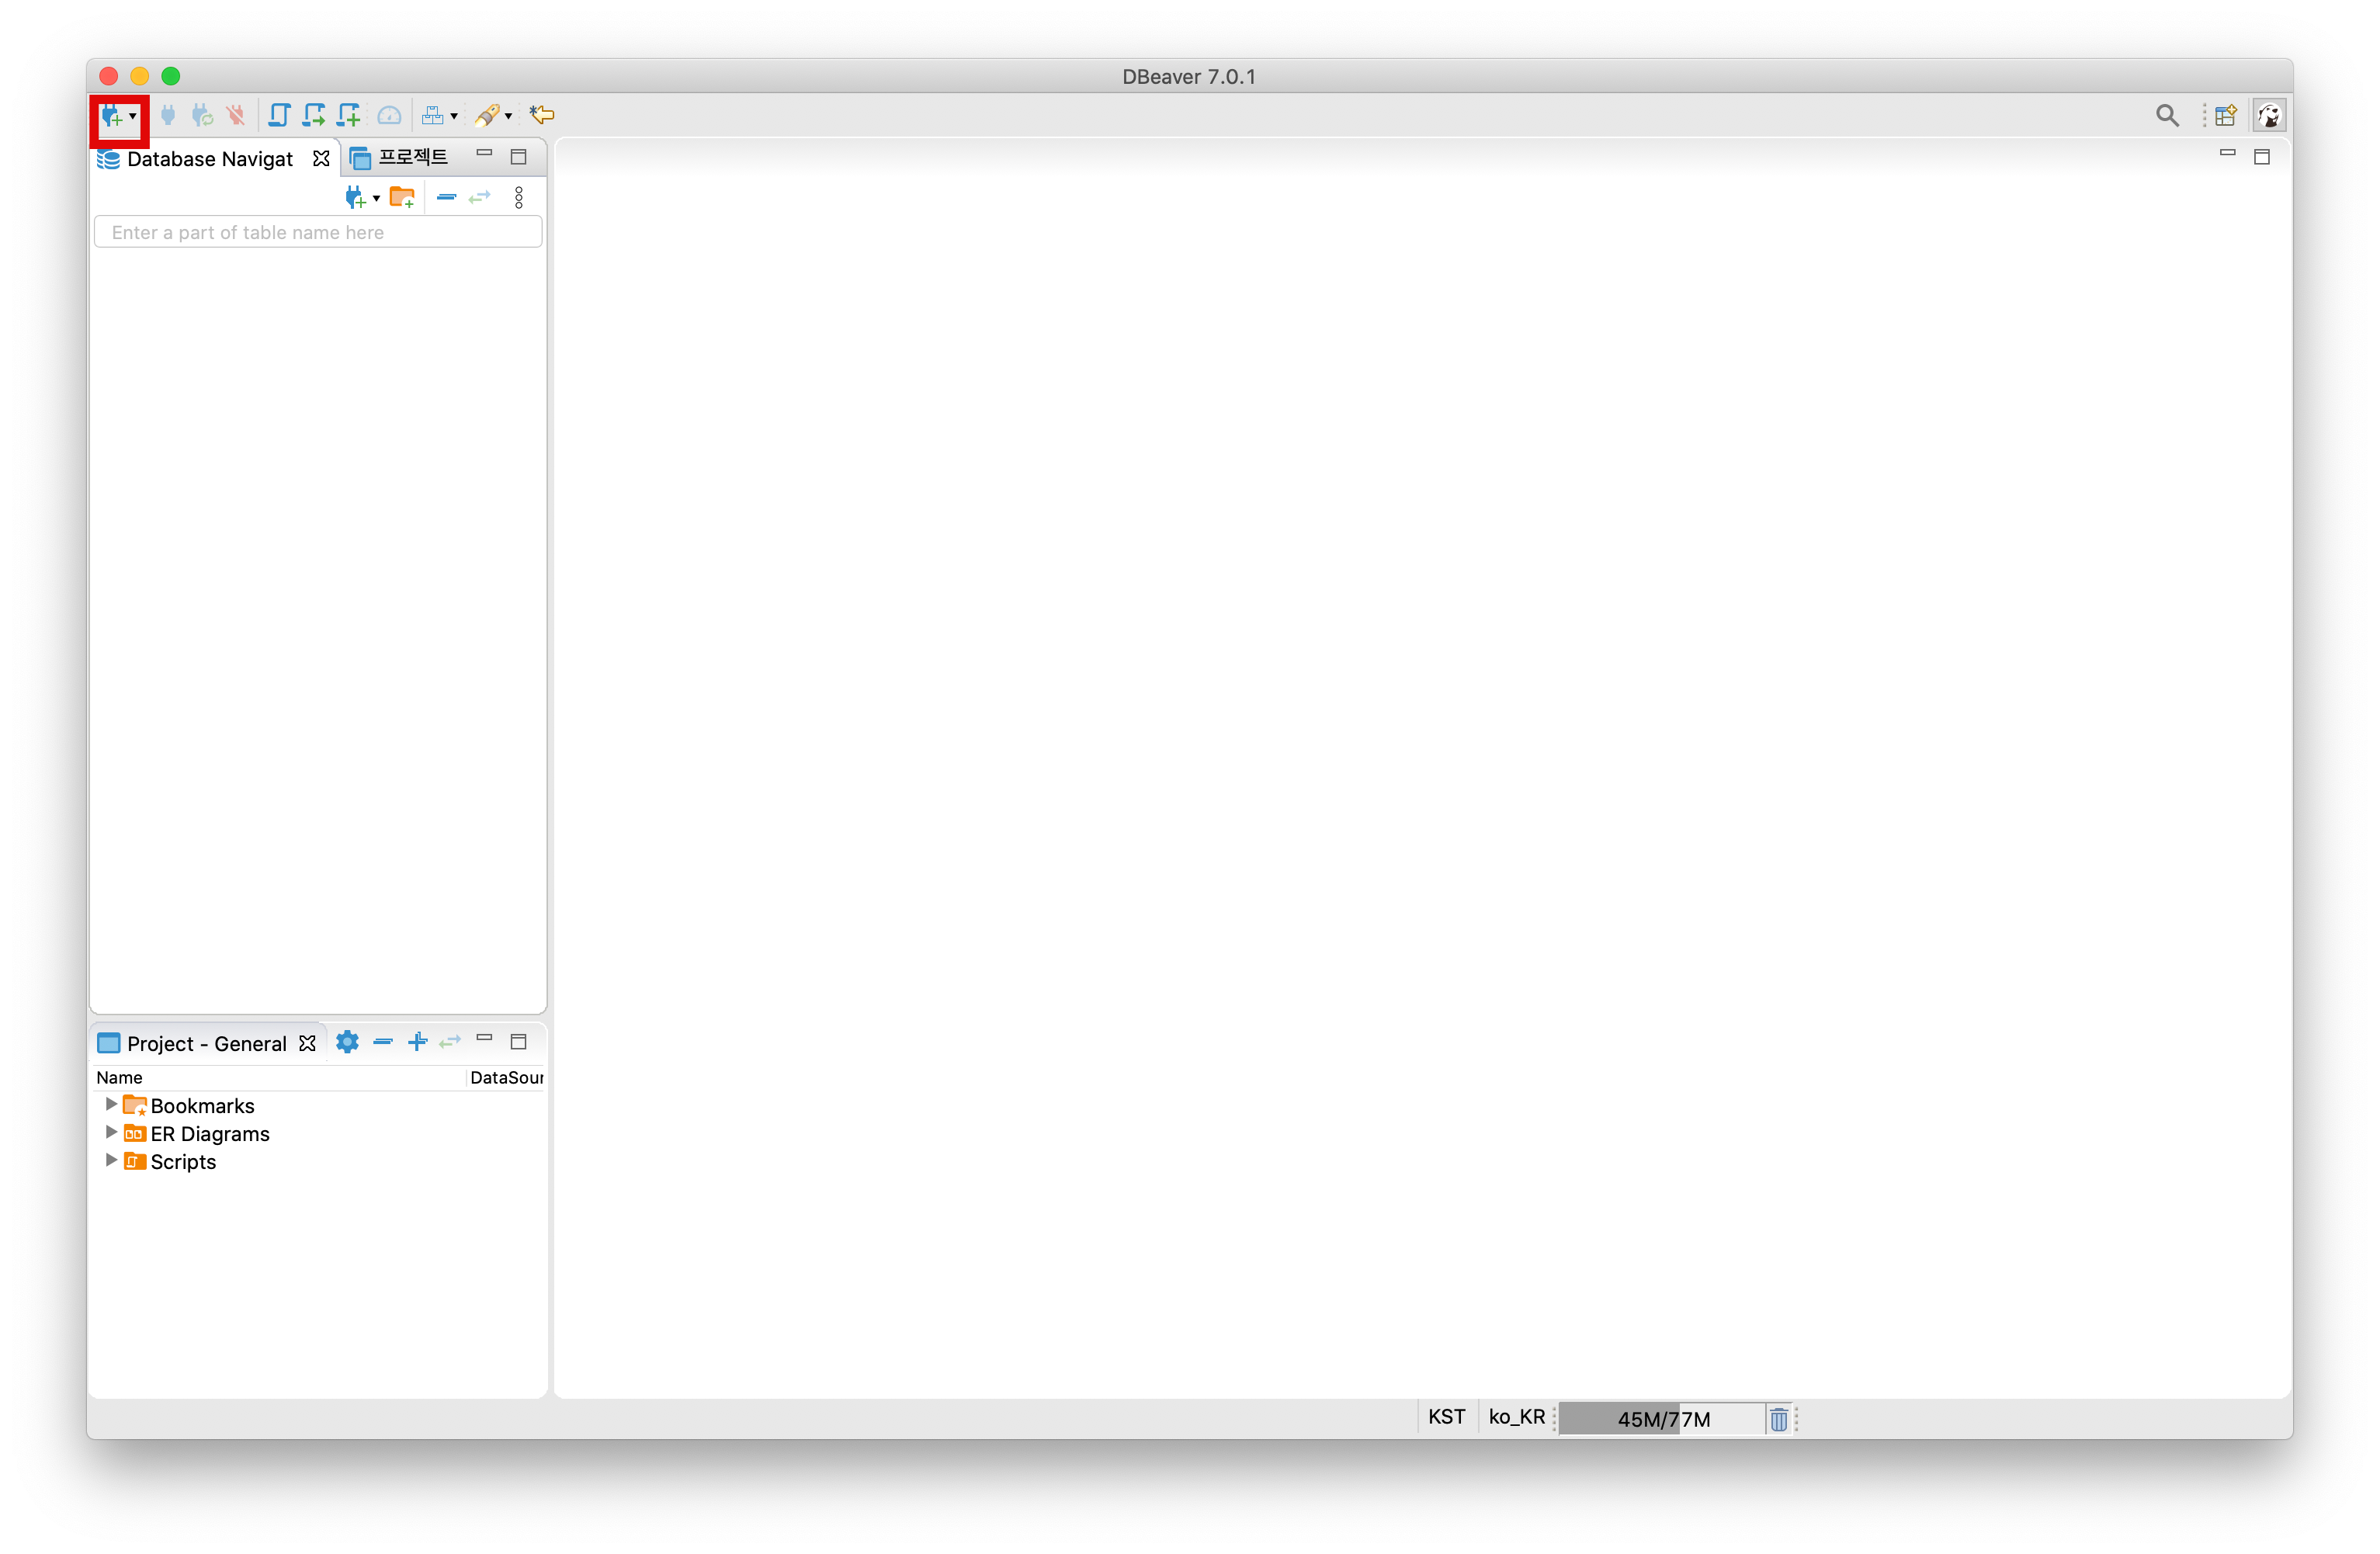This screenshot has height=1554, width=2380.
Task: Click the create folder icon in navigator
Action: point(402,198)
